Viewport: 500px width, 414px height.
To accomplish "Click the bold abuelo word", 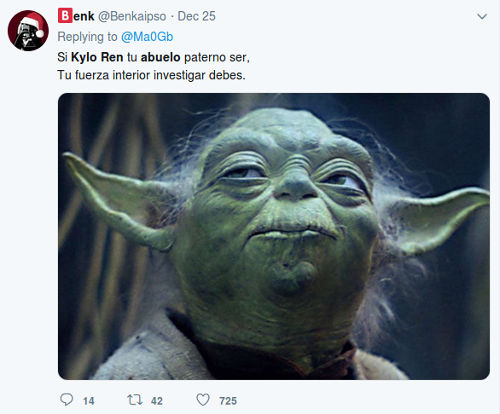I will [x=160, y=57].
